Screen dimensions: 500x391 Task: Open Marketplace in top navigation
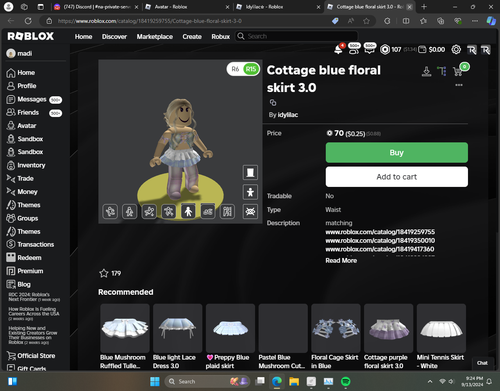click(155, 36)
